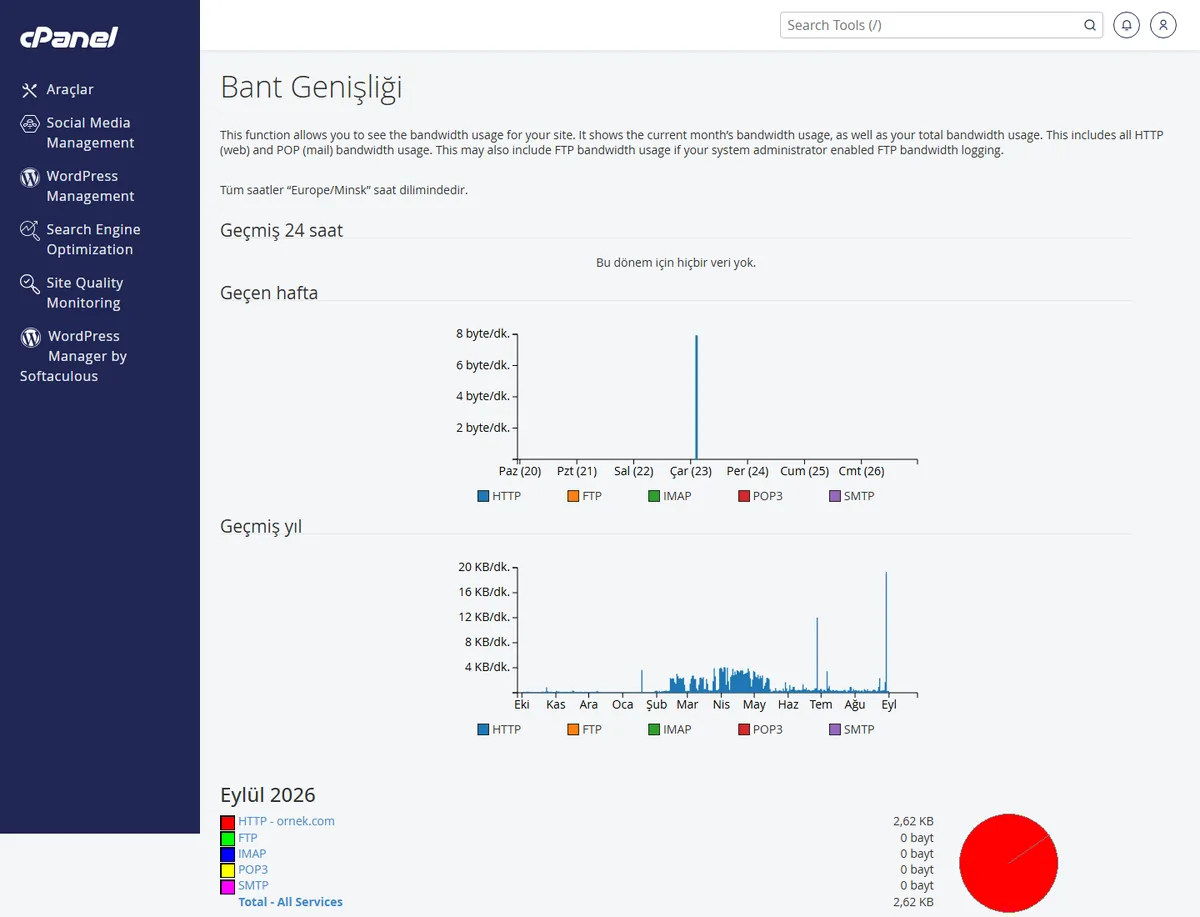Toggle POP3 legend in Geçmiş yıl chart

pos(760,730)
